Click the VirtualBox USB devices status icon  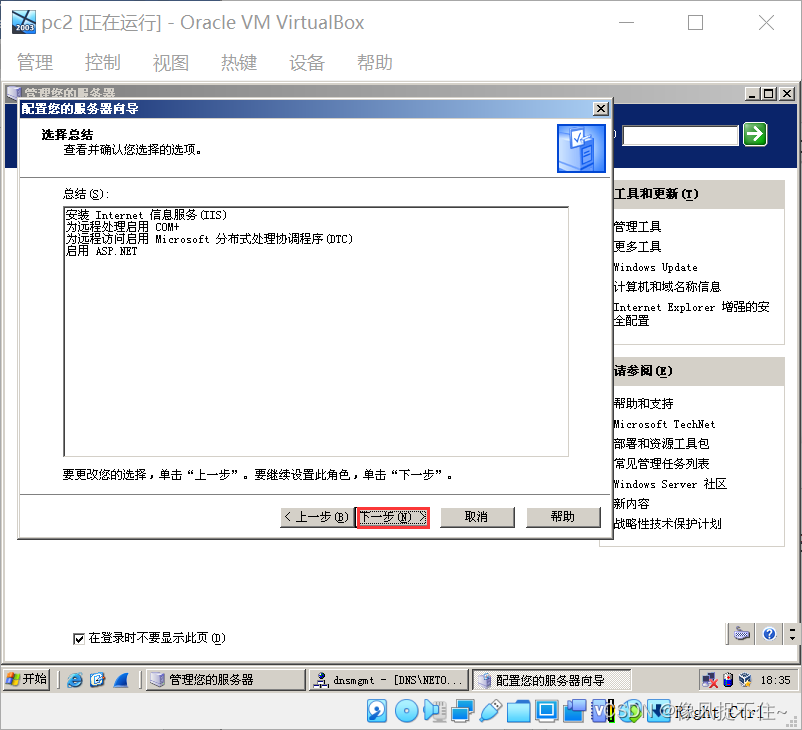(x=490, y=711)
